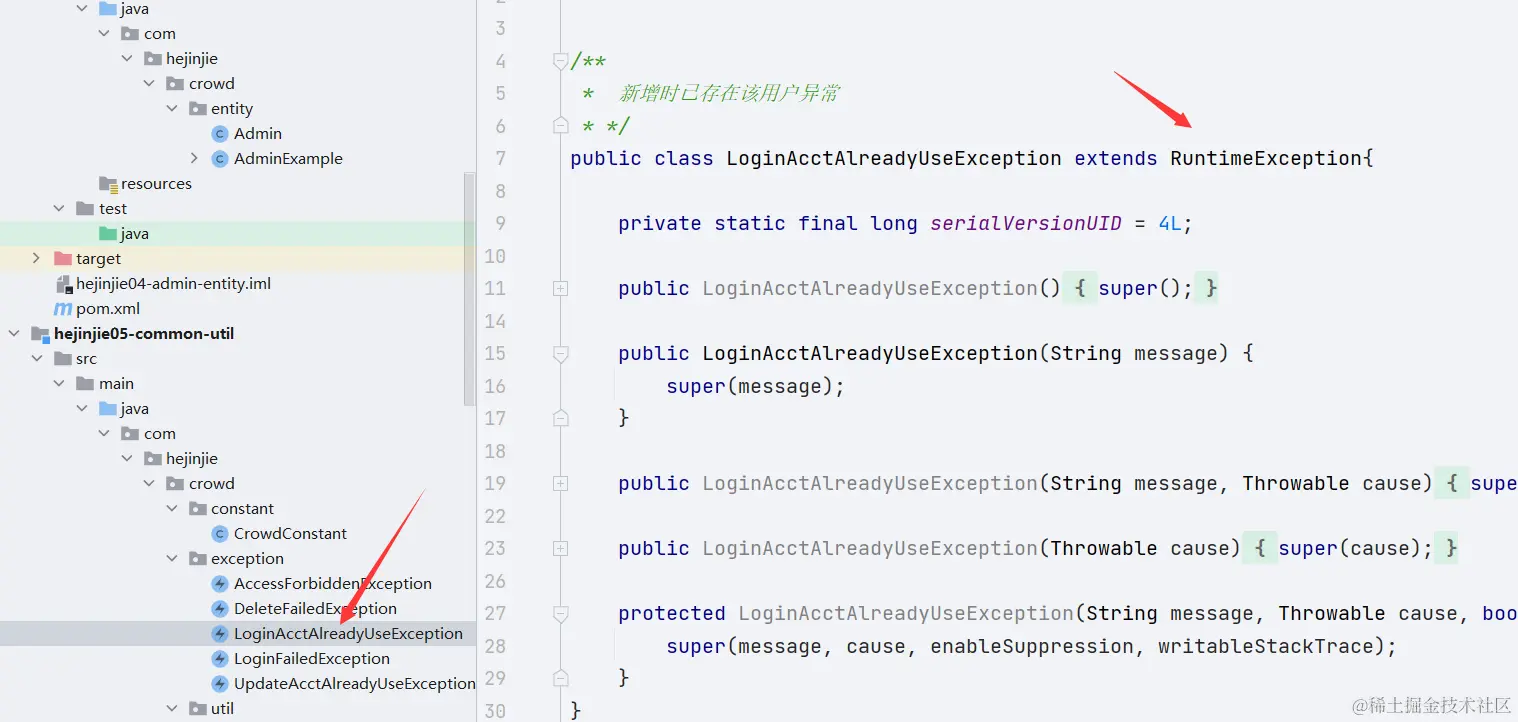Viewport: 1518px width, 722px height.
Task: Click line number 7 in the gutter
Action: click(500, 158)
